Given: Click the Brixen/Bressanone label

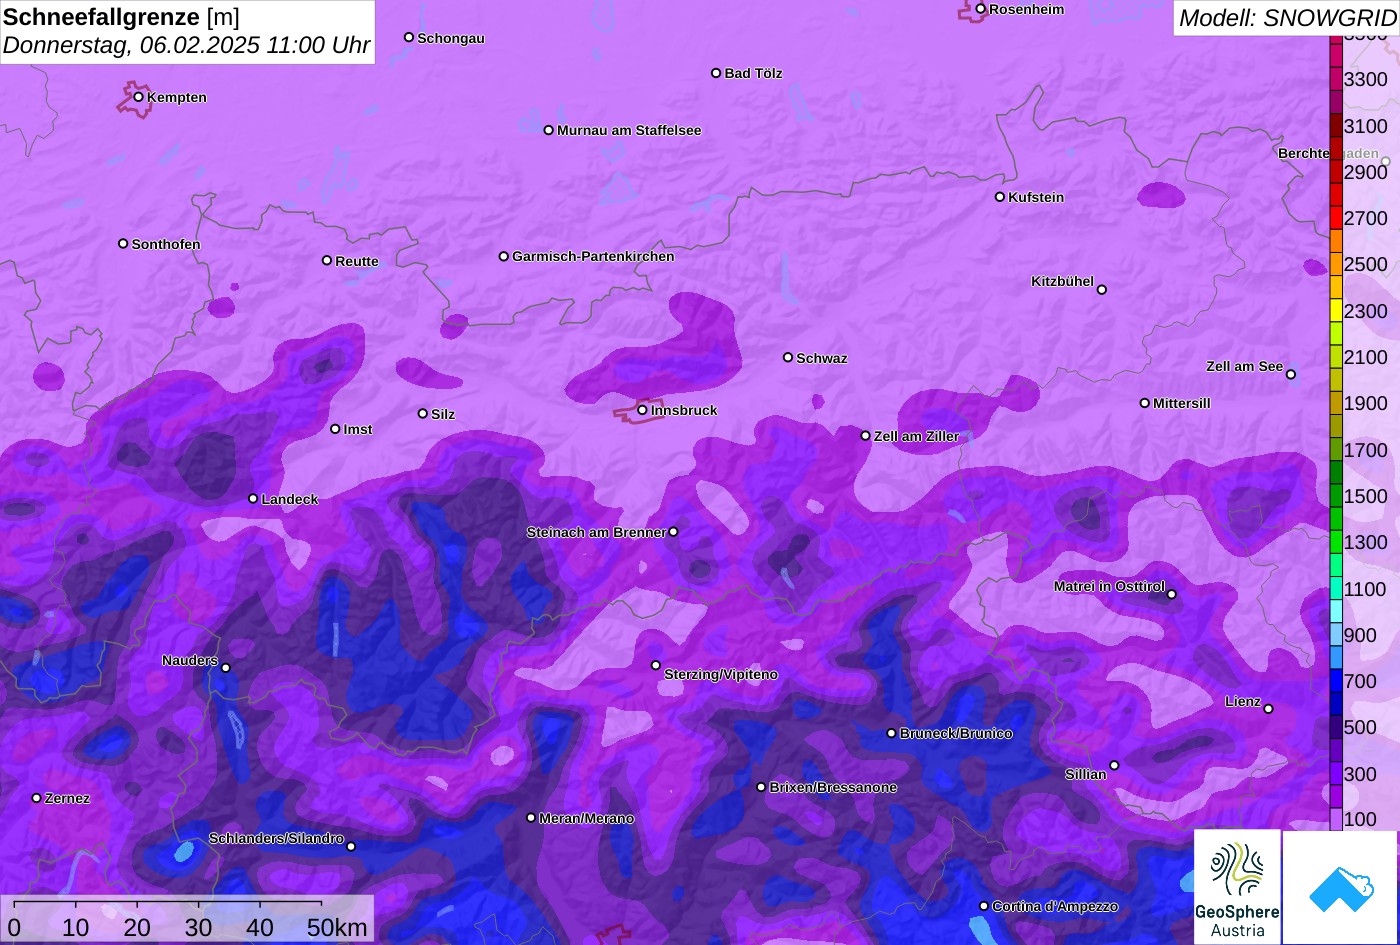Looking at the screenshot, I should 833,788.
